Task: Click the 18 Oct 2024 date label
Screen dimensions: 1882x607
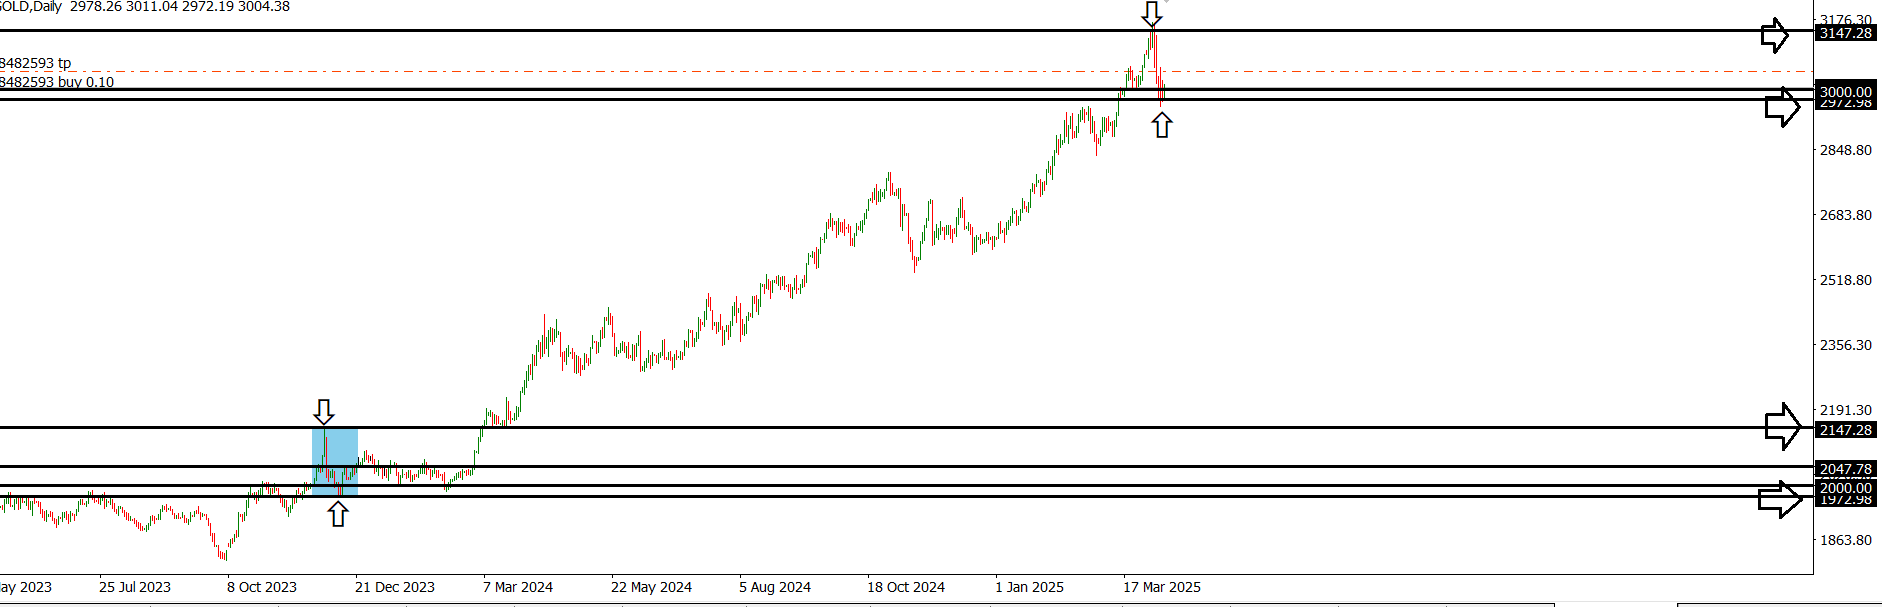Action: tap(906, 587)
